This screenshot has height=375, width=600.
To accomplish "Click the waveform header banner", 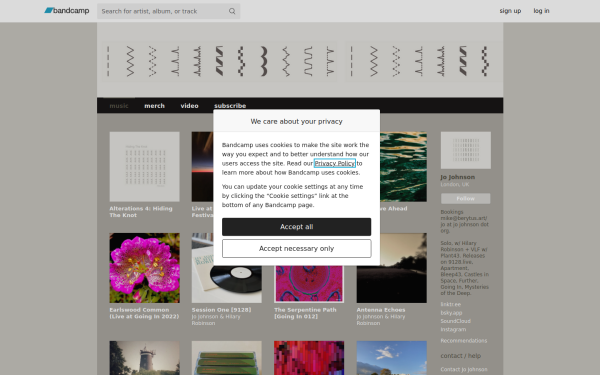I will 300,60.
